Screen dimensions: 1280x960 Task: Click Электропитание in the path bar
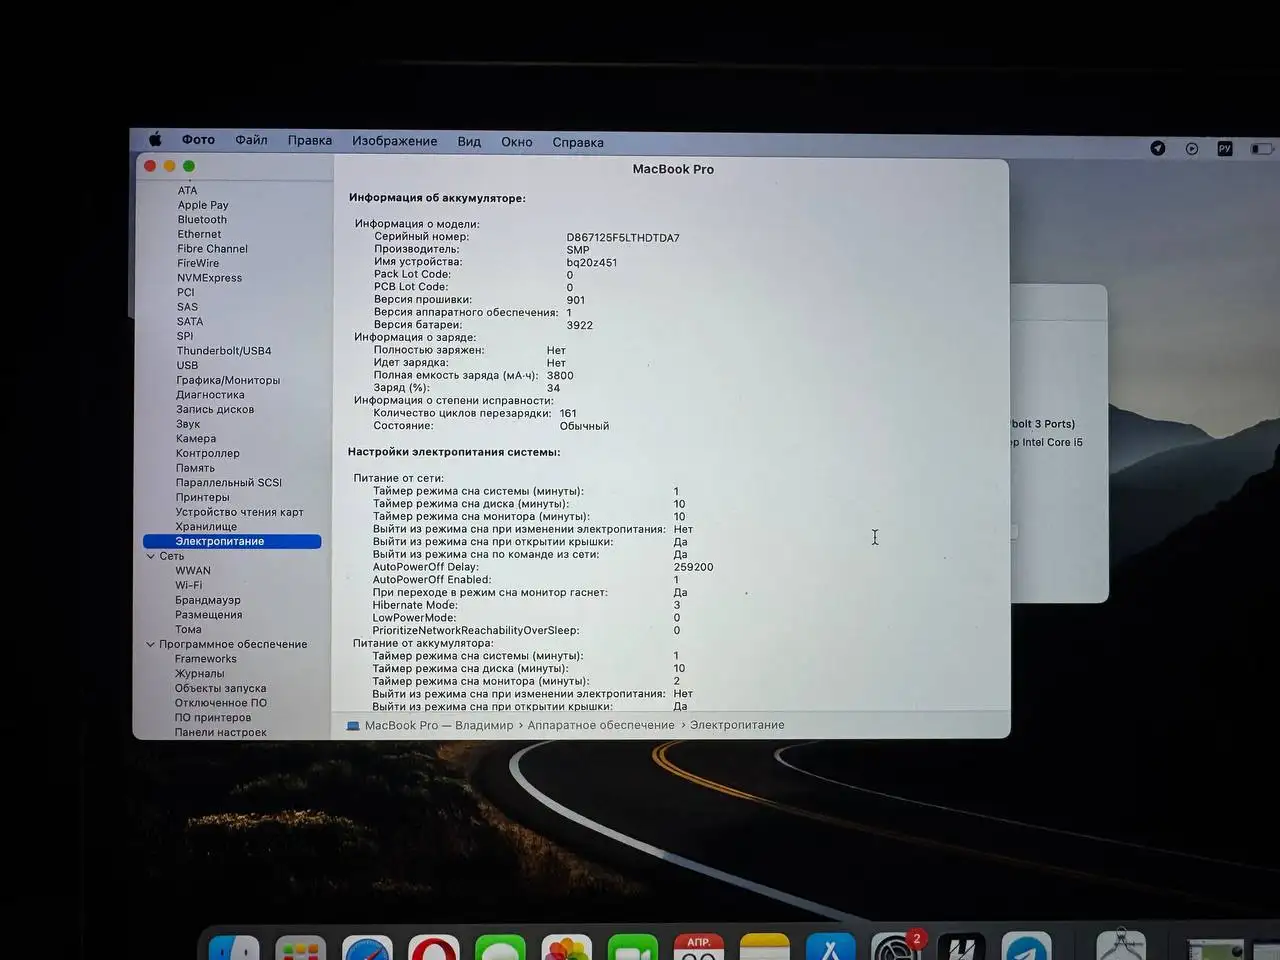tap(737, 726)
